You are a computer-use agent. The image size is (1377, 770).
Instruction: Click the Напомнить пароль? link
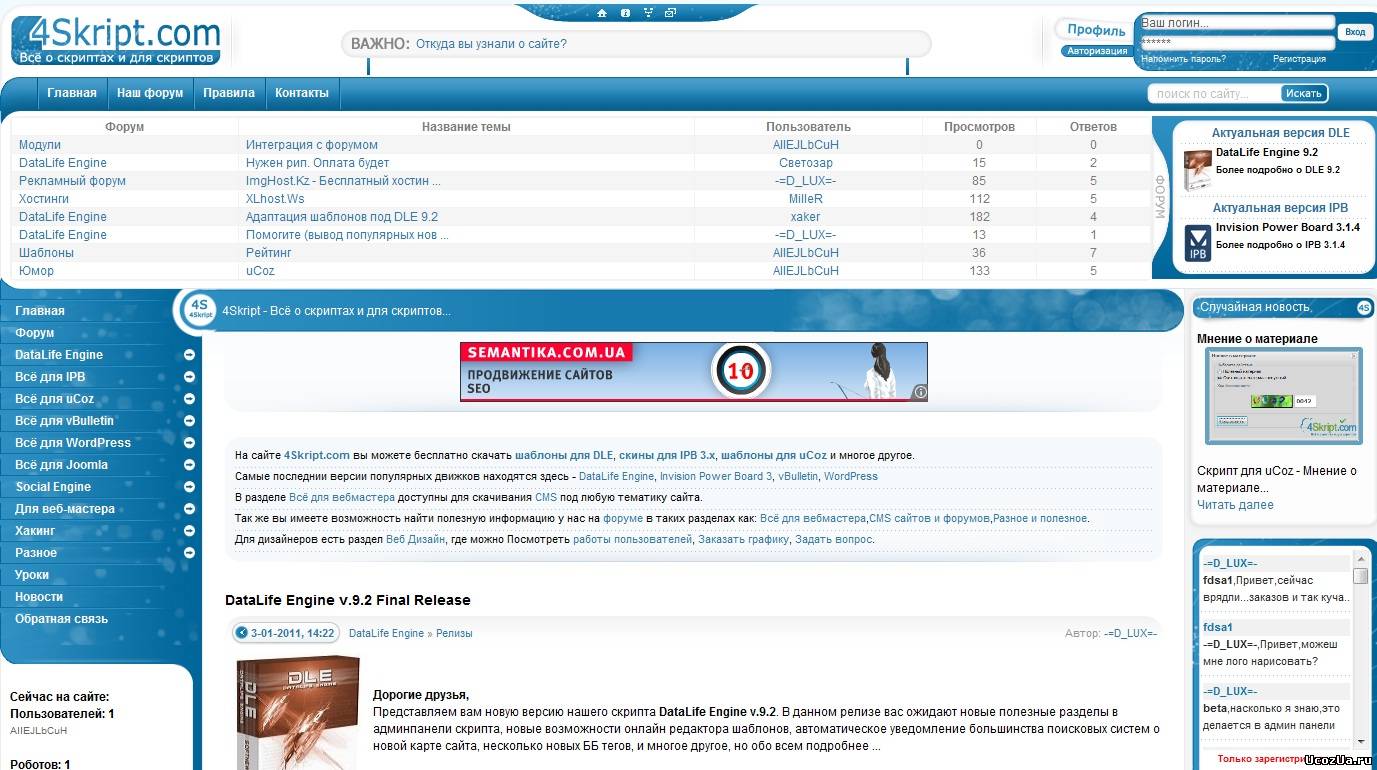click(x=1184, y=59)
